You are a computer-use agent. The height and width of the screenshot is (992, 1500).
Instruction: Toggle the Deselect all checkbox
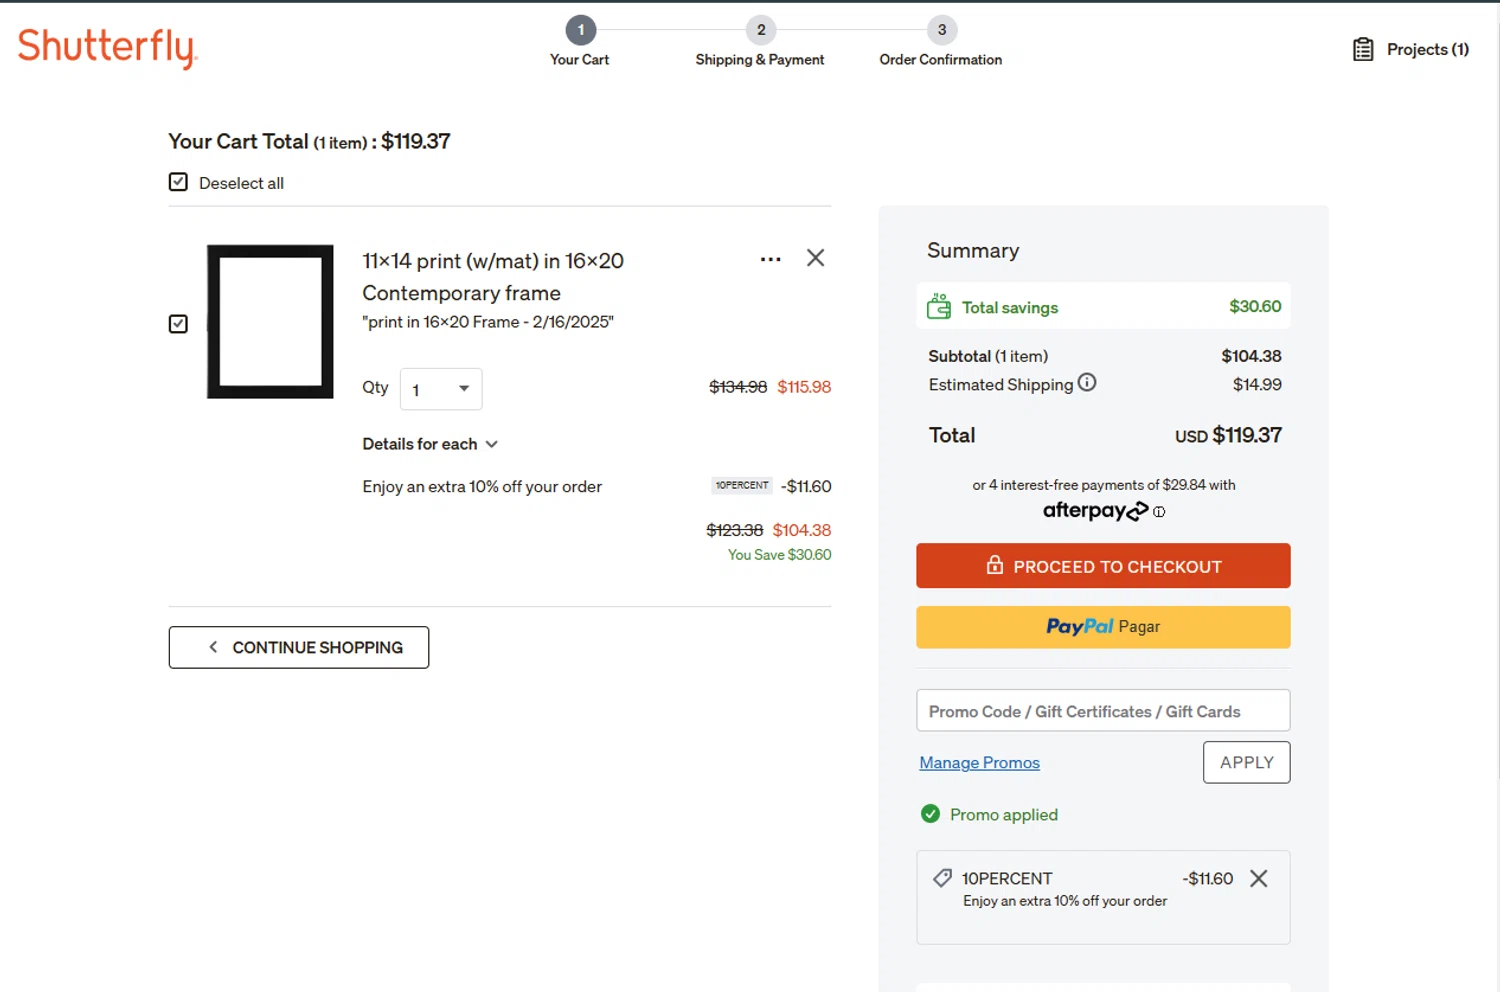click(178, 182)
